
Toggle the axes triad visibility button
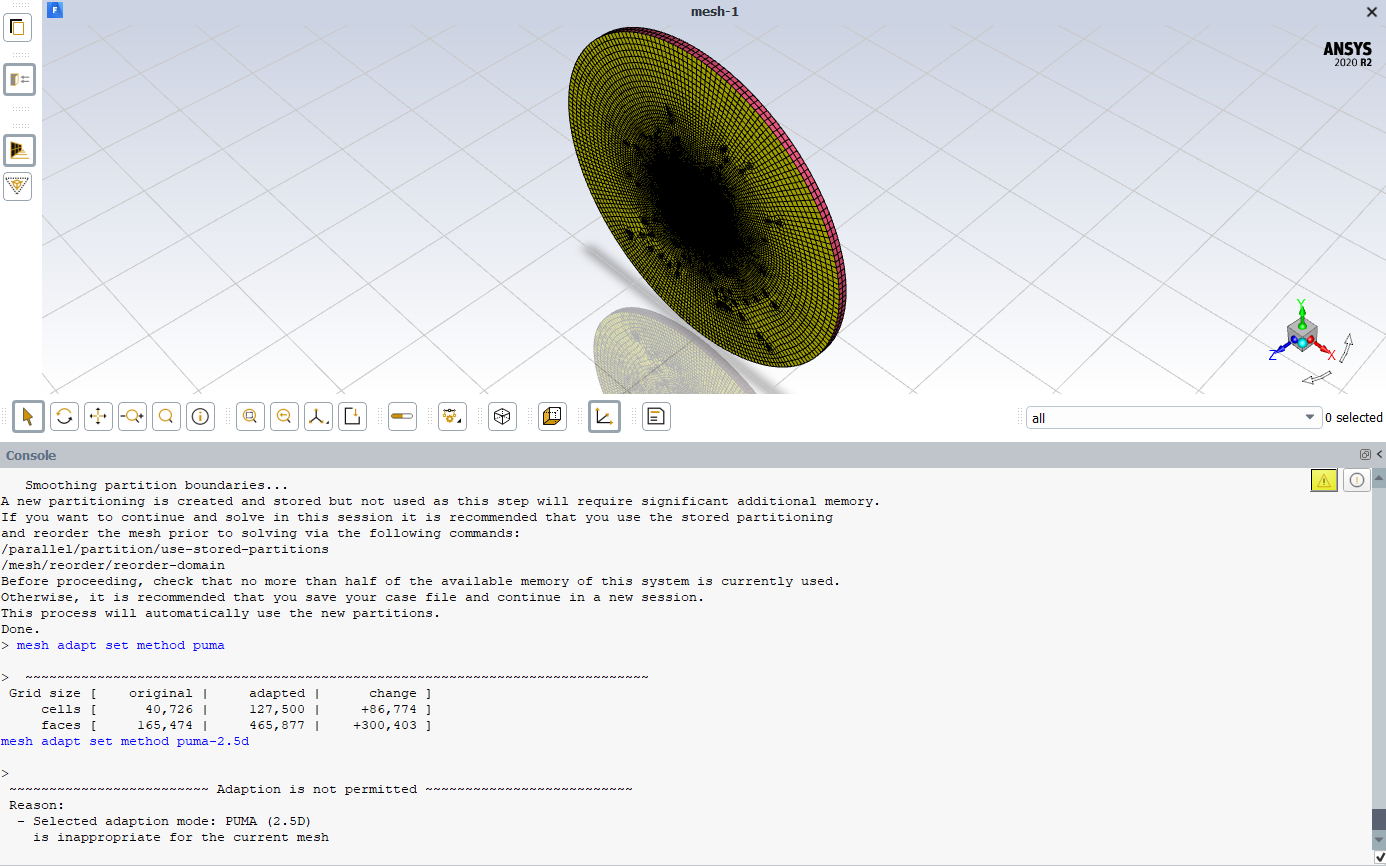[604, 417]
